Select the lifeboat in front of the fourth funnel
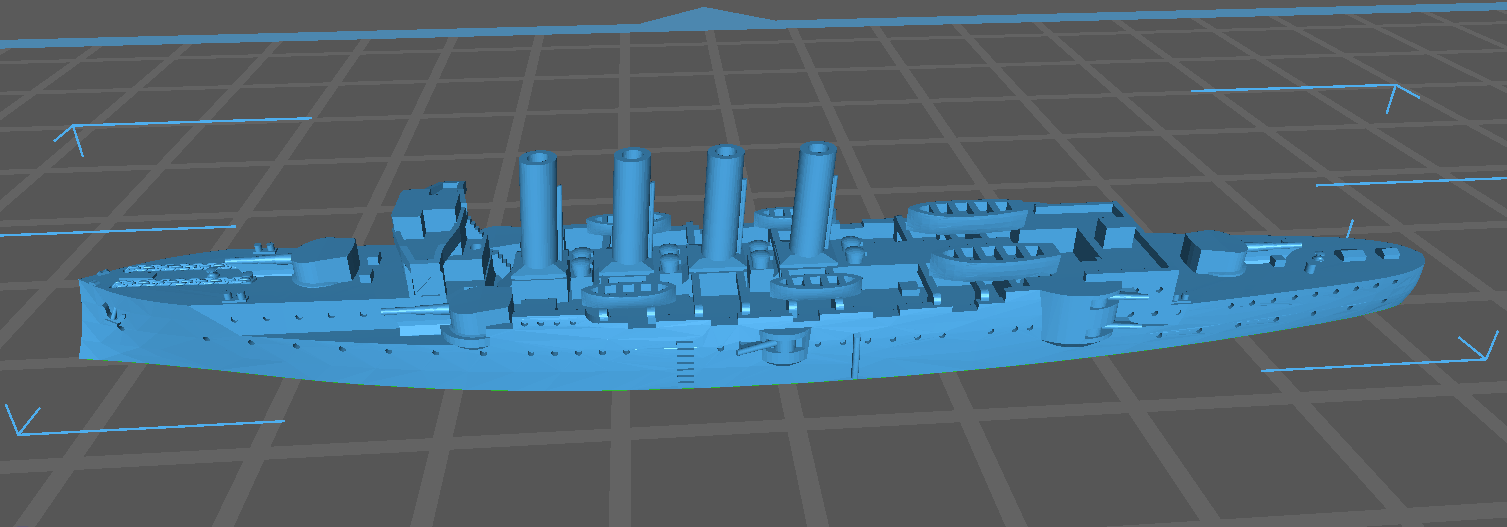Image resolution: width=1507 pixels, height=527 pixels. point(815,286)
